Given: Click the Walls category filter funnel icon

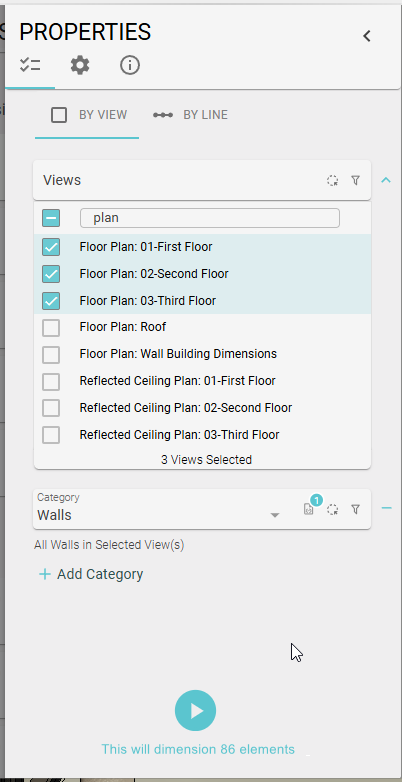Looking at the screenshot, I should pos(356,509).
